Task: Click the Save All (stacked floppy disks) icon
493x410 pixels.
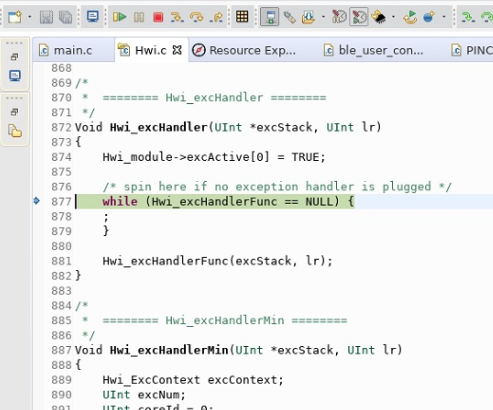Action: click(x=65, y=17)
